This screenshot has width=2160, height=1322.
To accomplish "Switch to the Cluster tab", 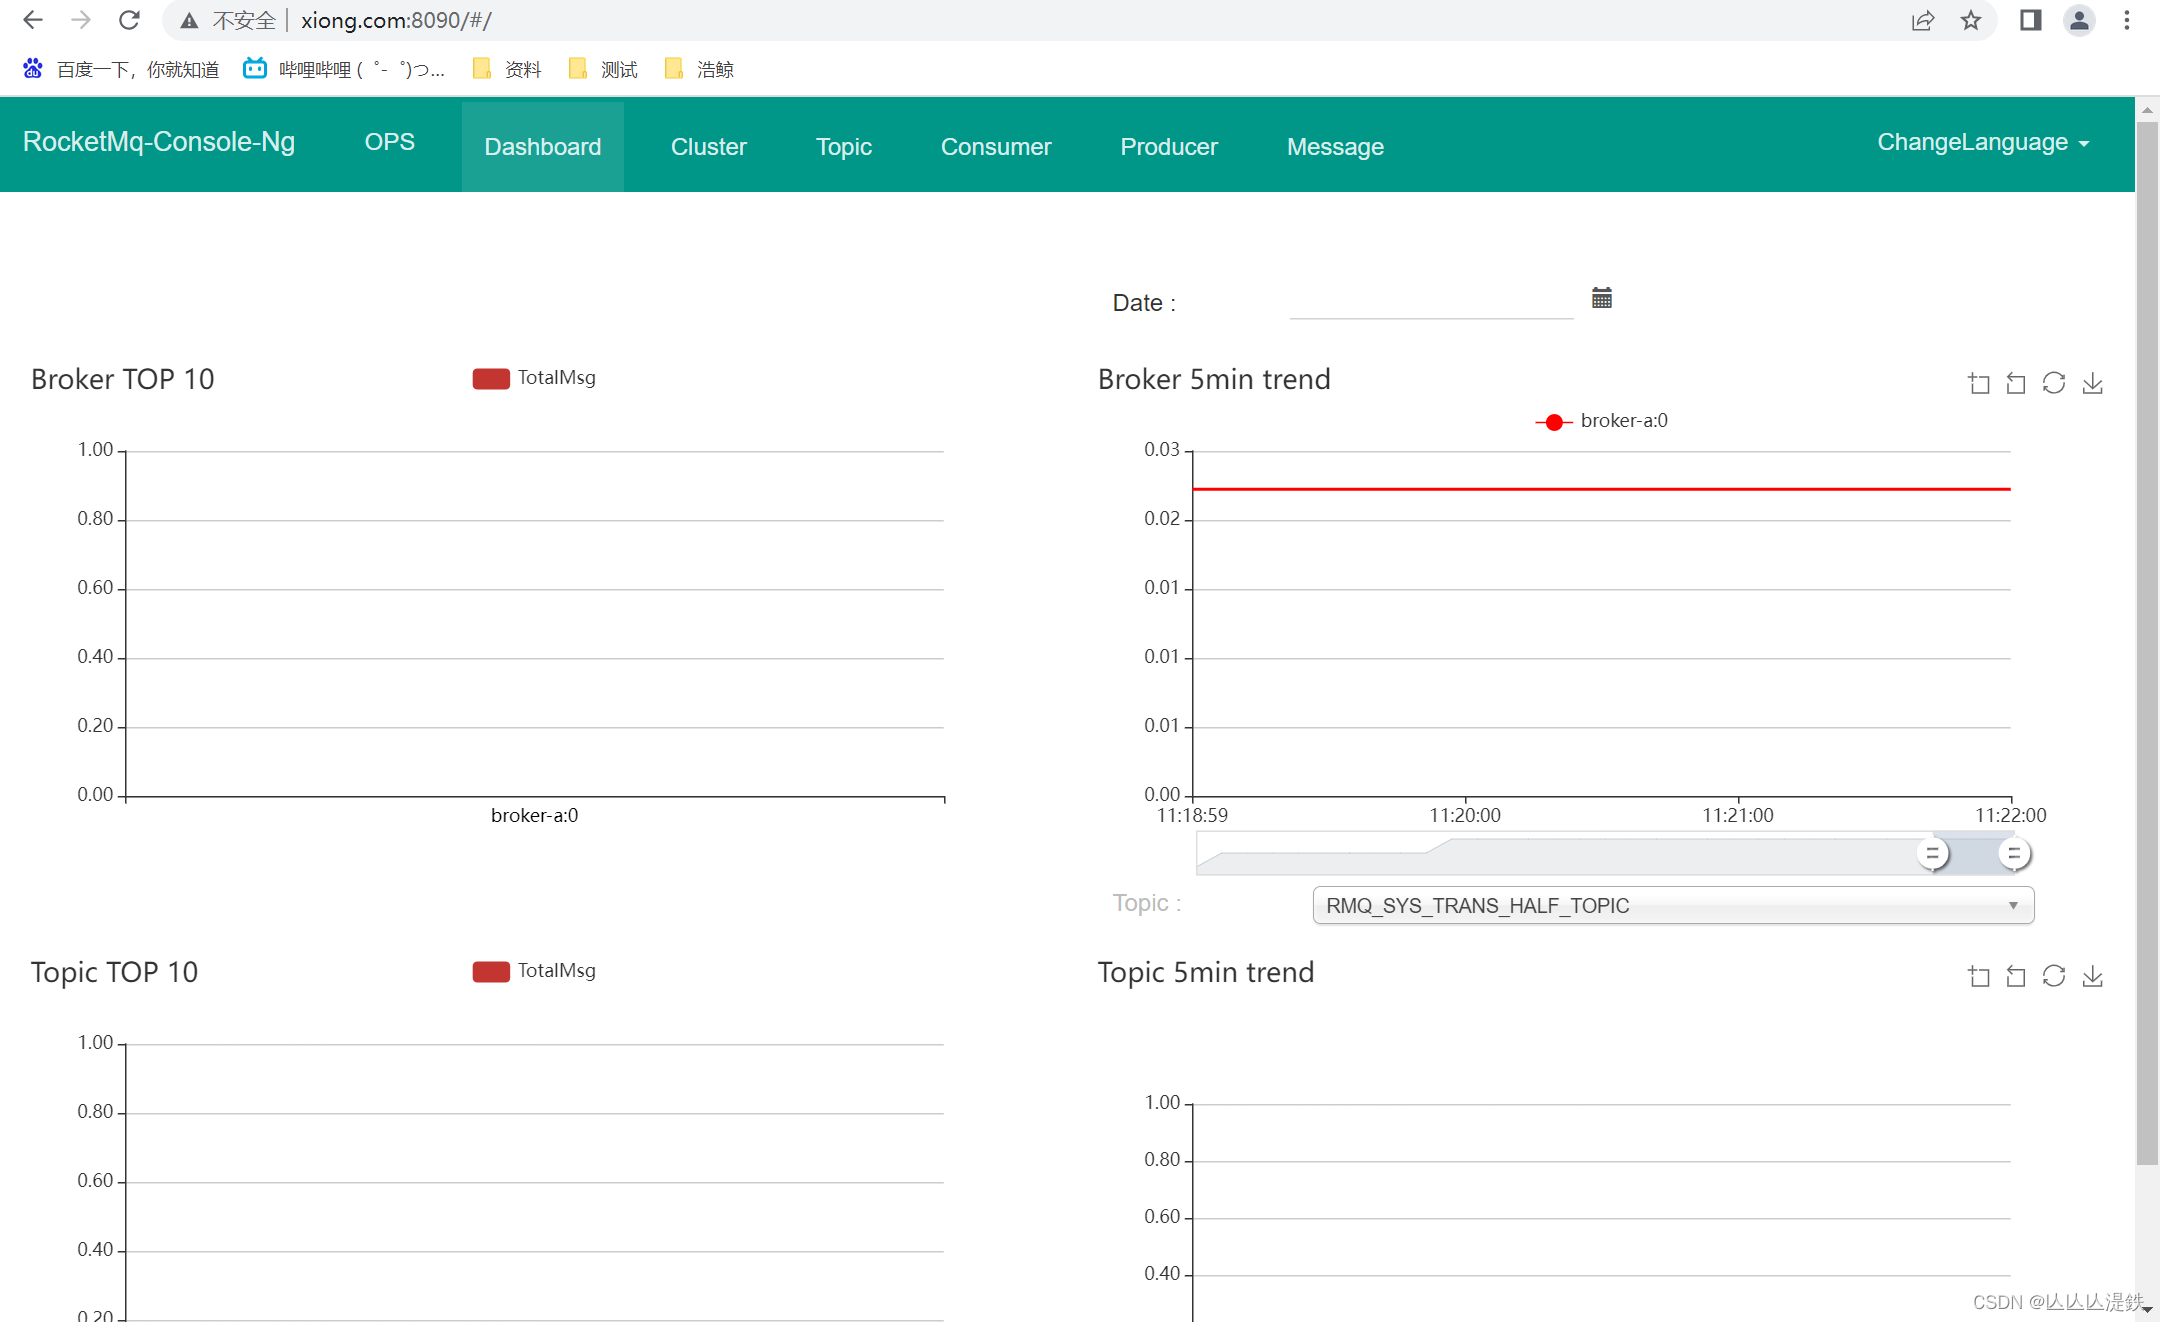I will [708, 146].
